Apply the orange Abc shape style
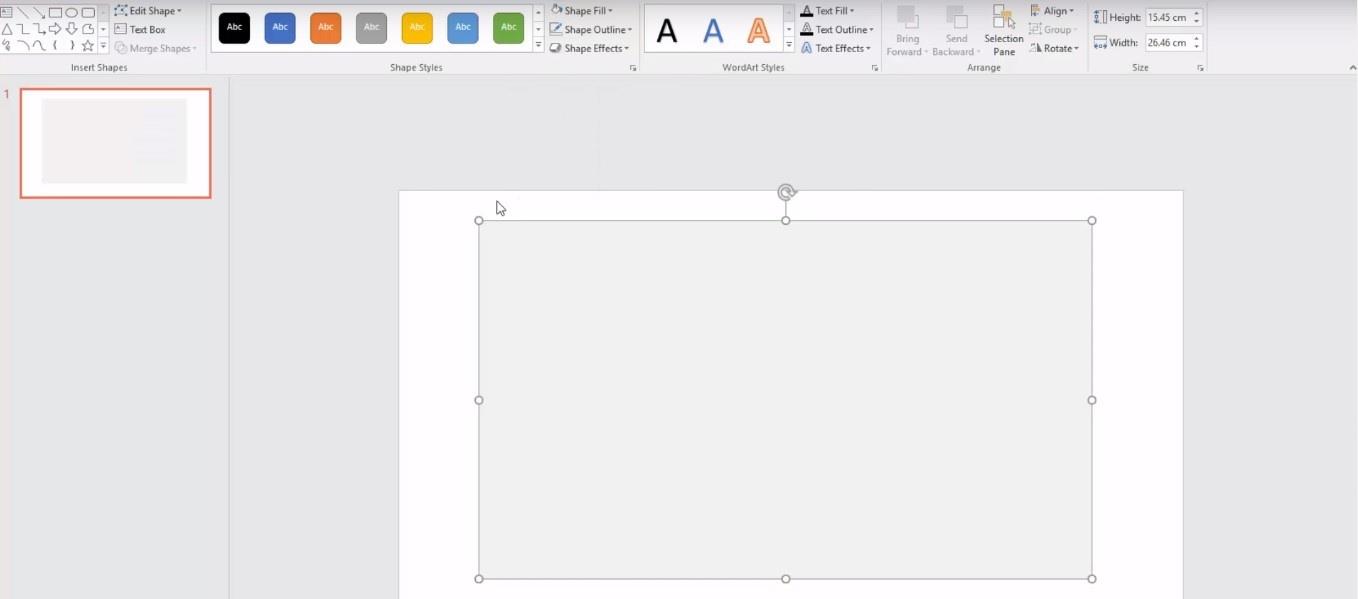 (326, 28)
